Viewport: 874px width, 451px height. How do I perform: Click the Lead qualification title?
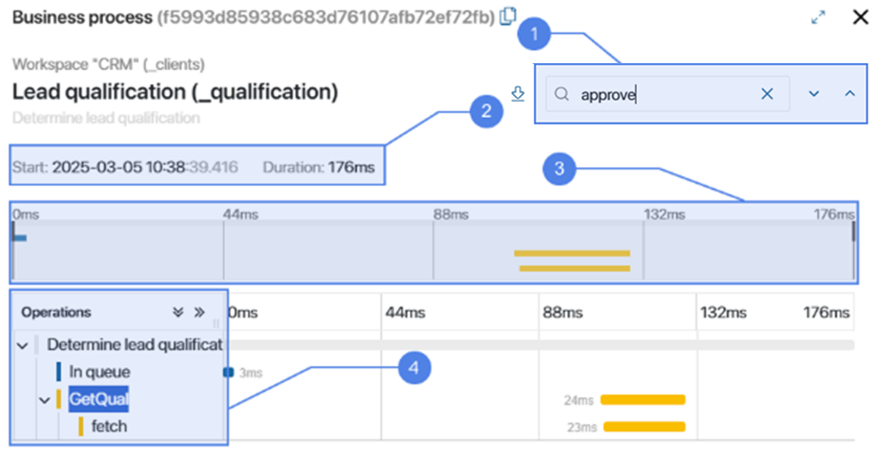(x=175, y=92)
